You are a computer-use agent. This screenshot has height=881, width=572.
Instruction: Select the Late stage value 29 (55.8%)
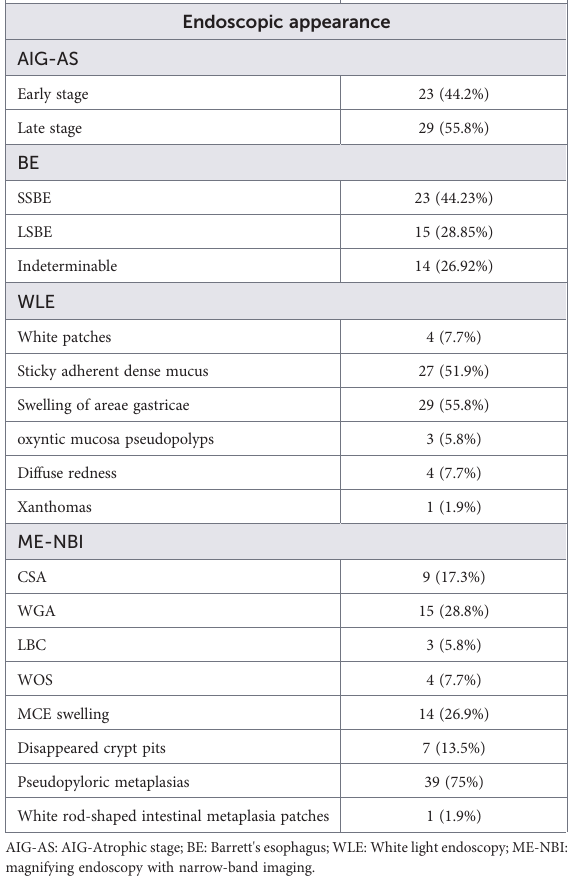point(453,128)
